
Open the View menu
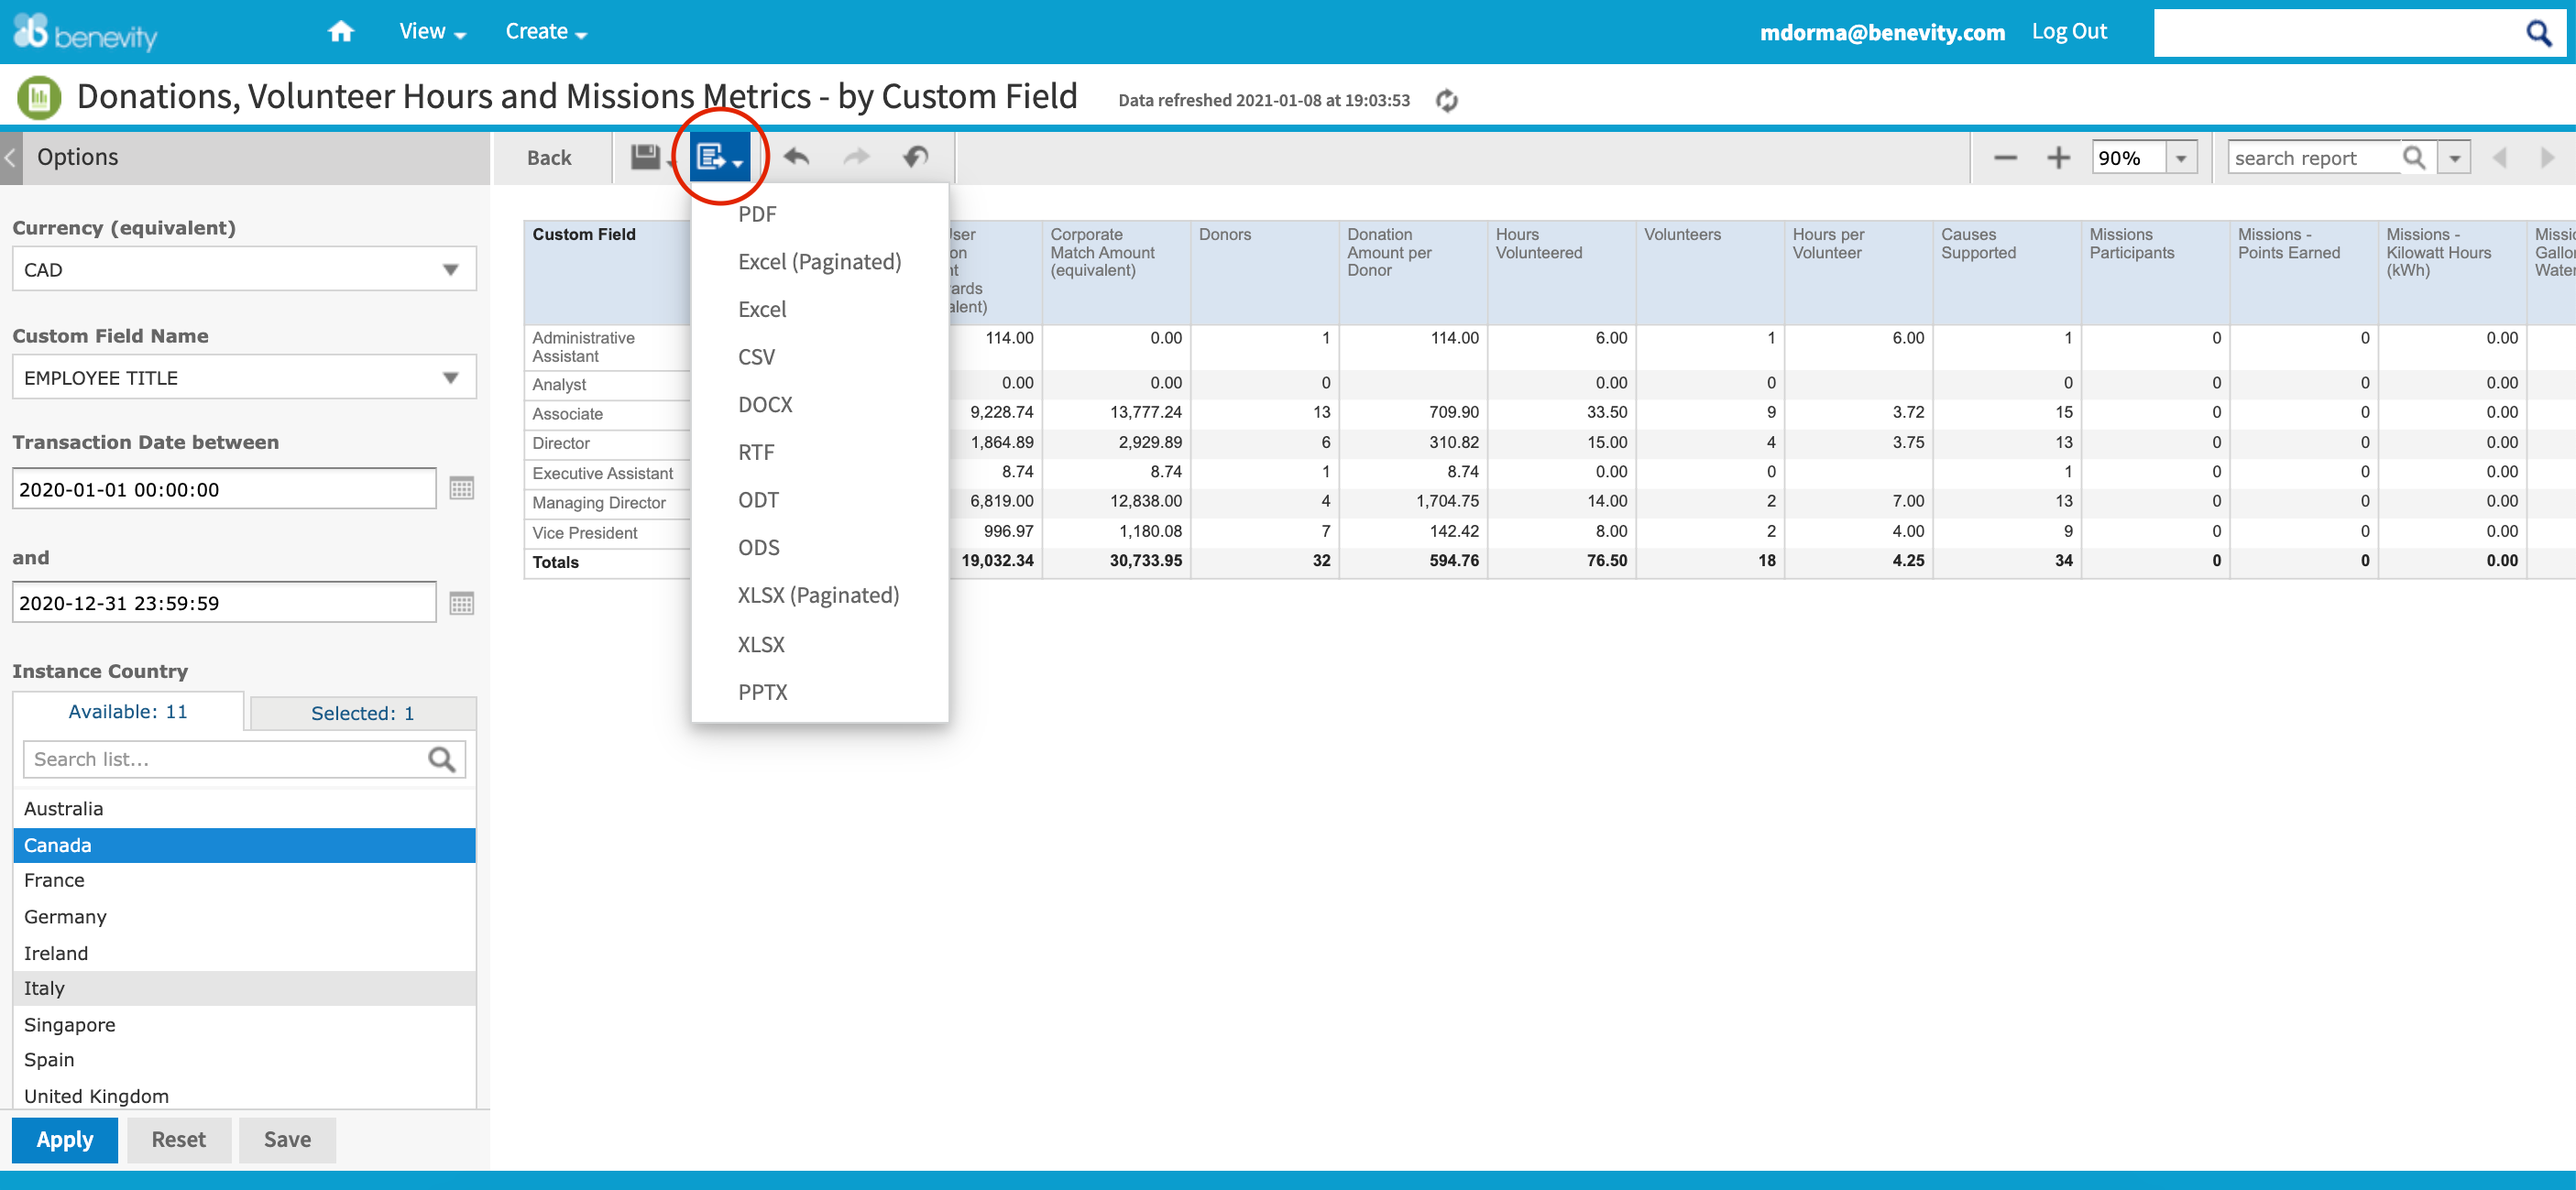pos(432,31)
